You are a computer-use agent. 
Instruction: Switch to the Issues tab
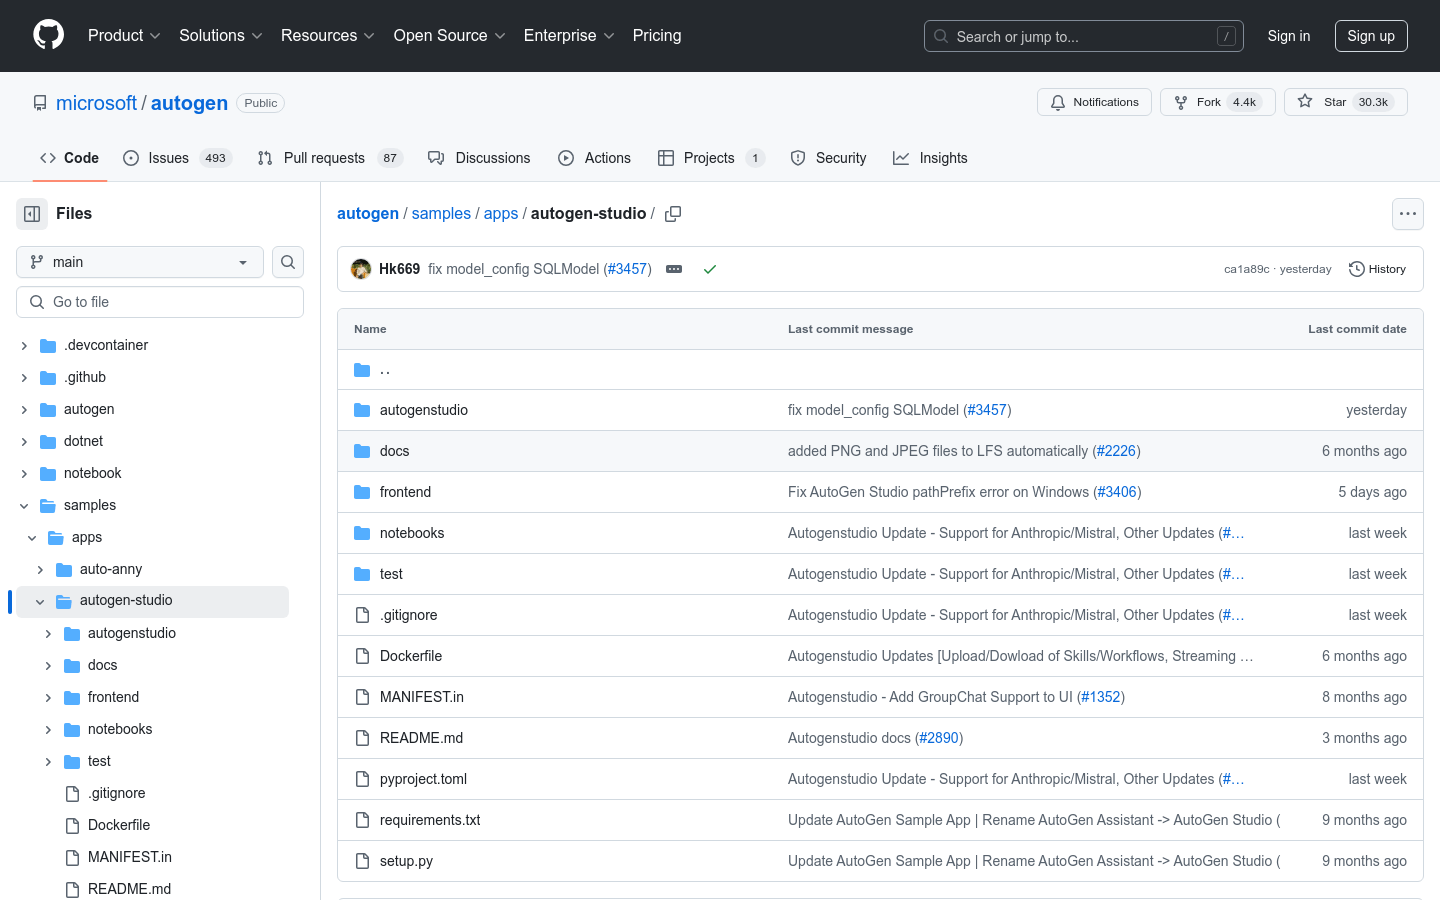click(x=177, y=158)
